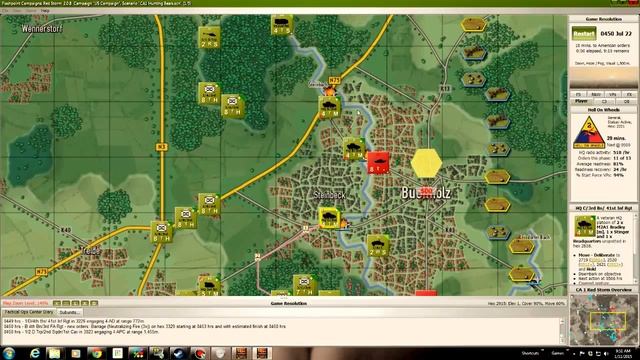Switch to the Subunits tab
The height and width of the screenshot is (360, 640).
point(69,312)
